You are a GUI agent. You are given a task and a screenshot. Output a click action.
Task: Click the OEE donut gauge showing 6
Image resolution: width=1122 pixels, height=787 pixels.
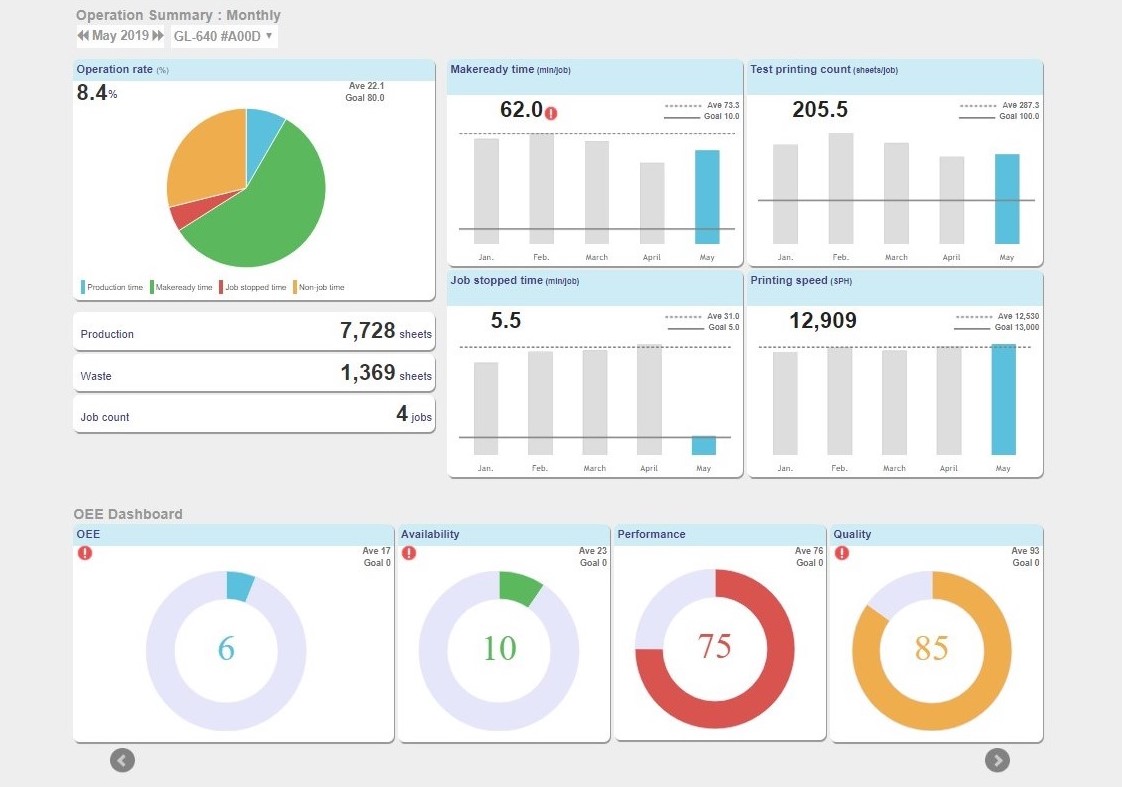(x=226, y=650)
